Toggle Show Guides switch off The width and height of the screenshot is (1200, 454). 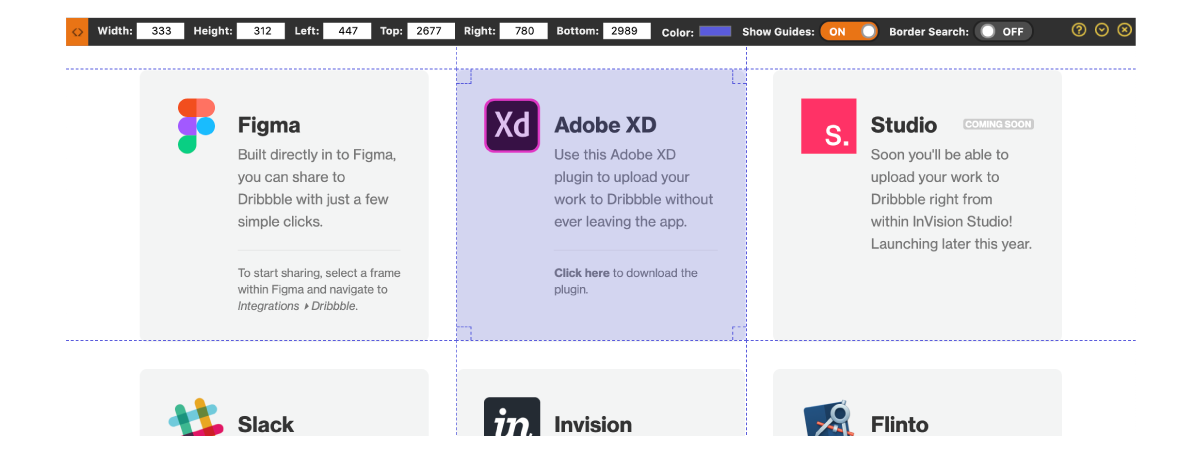pos(849,32)
